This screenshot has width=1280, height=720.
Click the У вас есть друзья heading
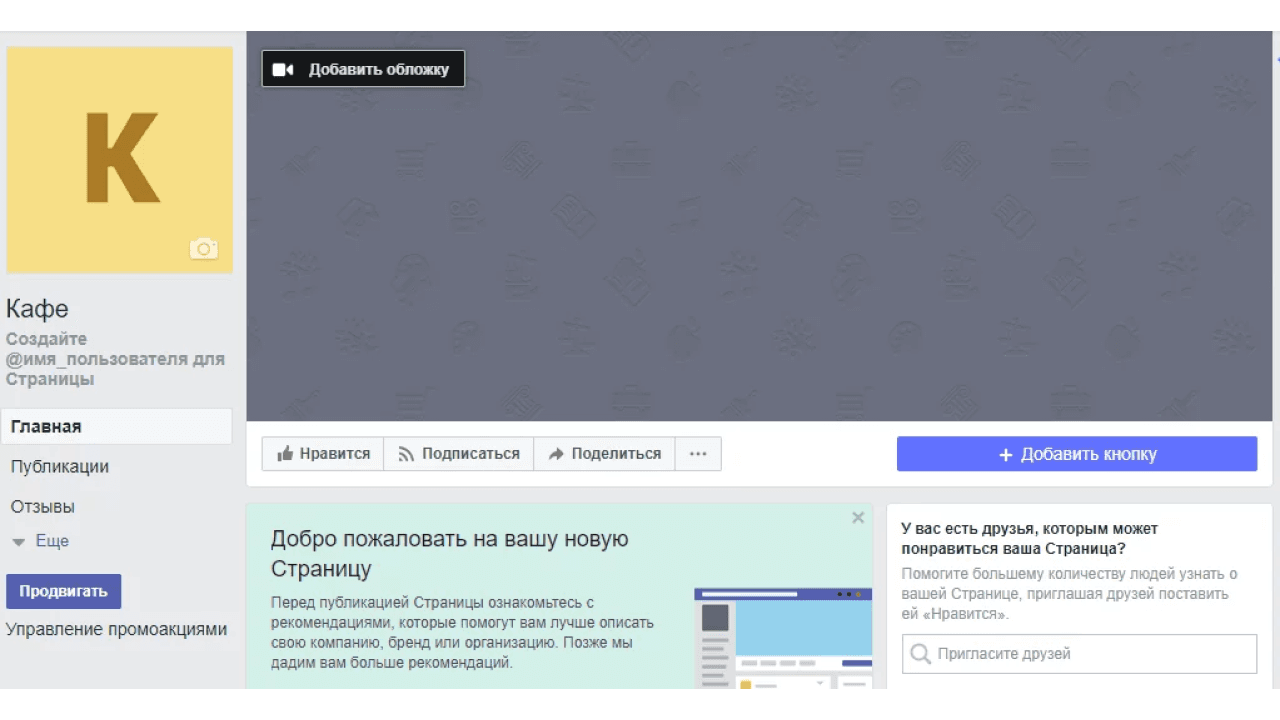pos(1030,539)
